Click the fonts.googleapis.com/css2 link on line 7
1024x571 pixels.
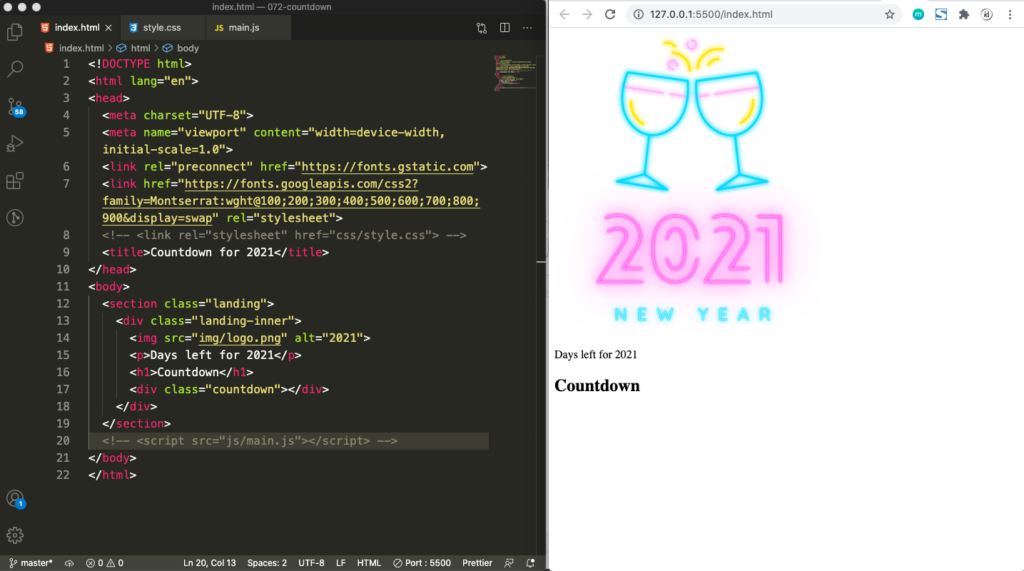301,184
